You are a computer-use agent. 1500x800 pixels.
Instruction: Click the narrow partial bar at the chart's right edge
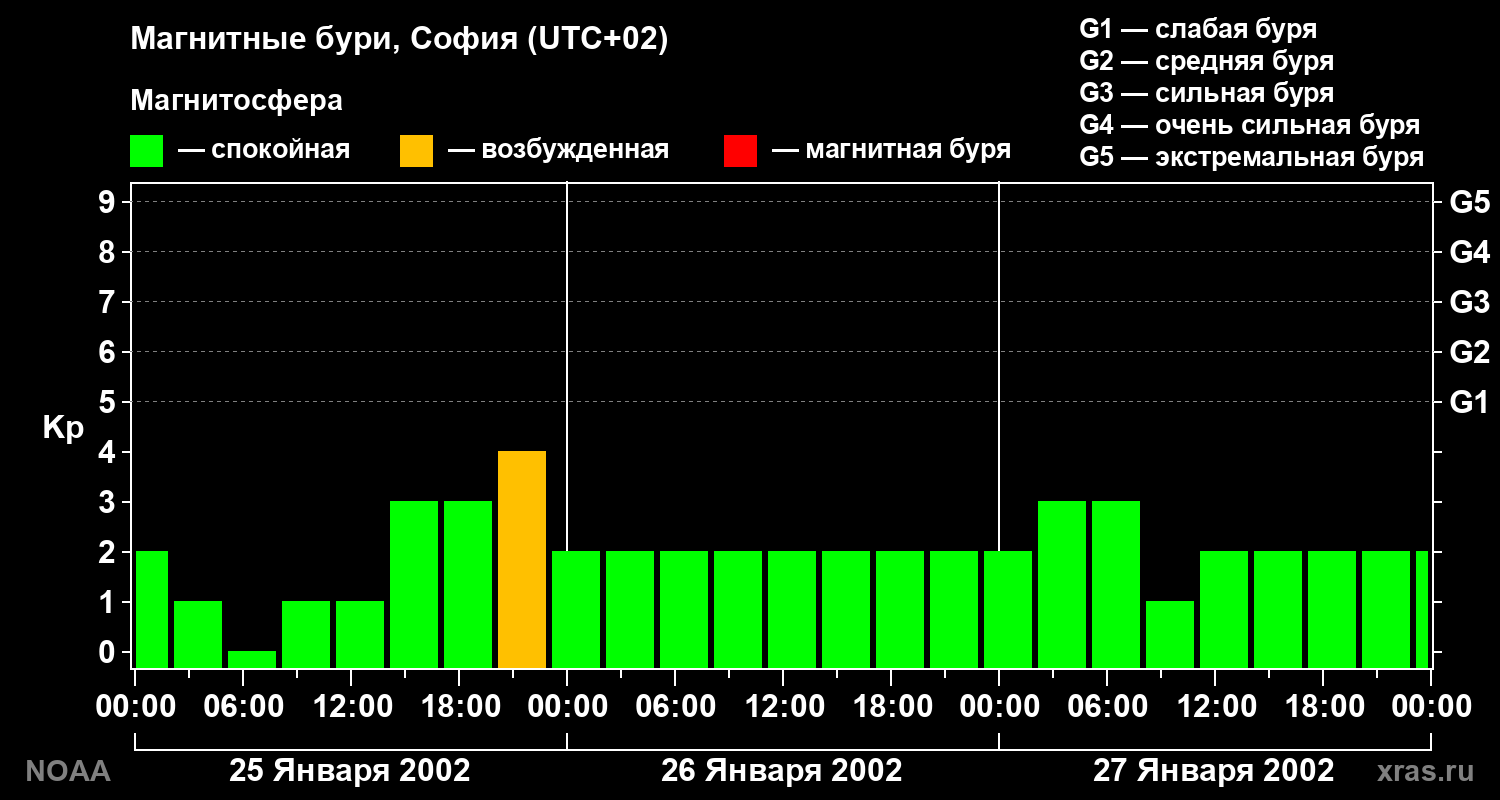point(1422,609)
